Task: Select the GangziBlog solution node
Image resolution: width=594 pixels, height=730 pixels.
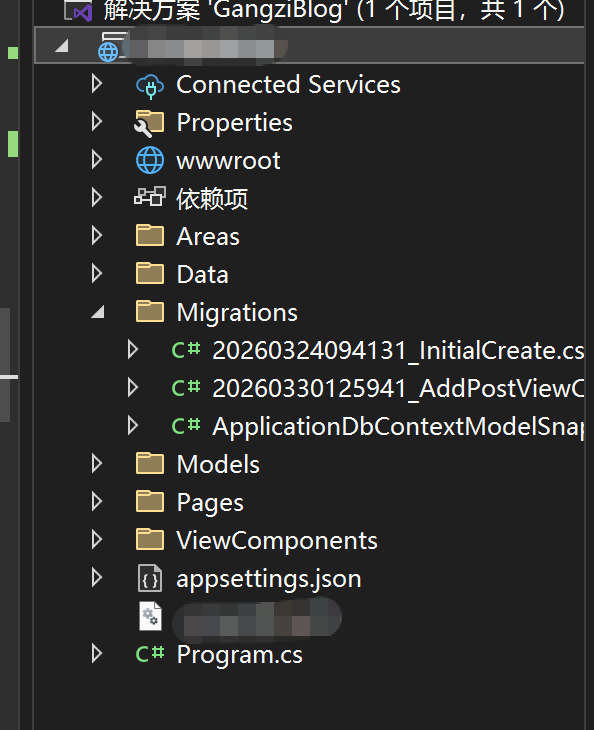Action: point(334,11)
